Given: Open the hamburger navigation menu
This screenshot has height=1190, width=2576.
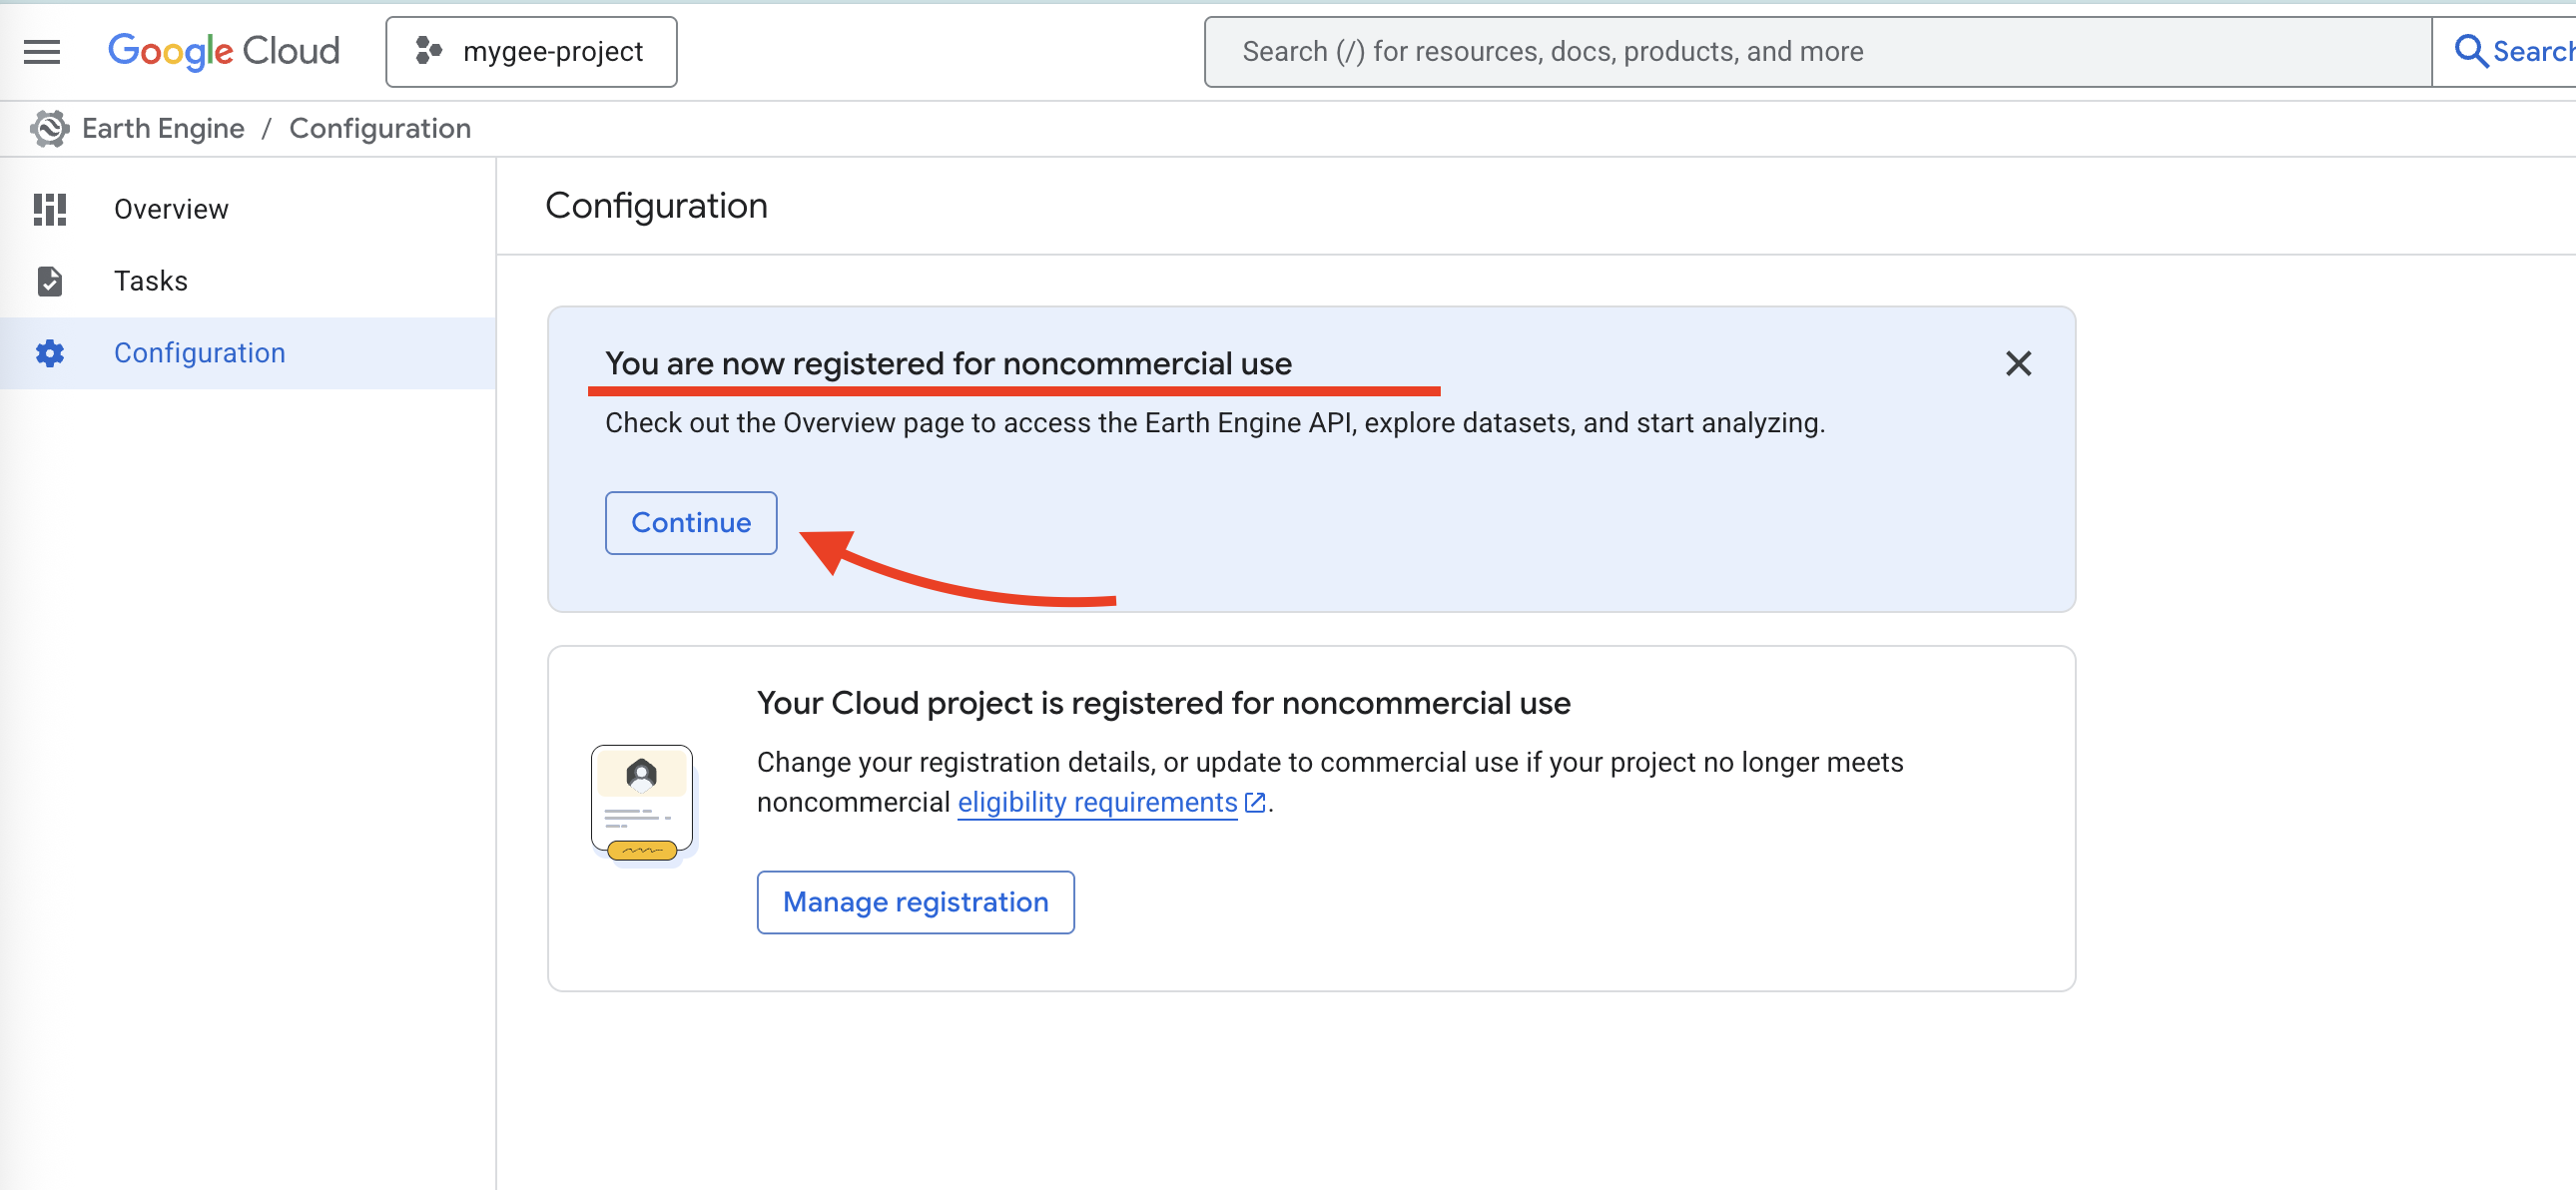Looking at the screenshot, I should [42, 51].
